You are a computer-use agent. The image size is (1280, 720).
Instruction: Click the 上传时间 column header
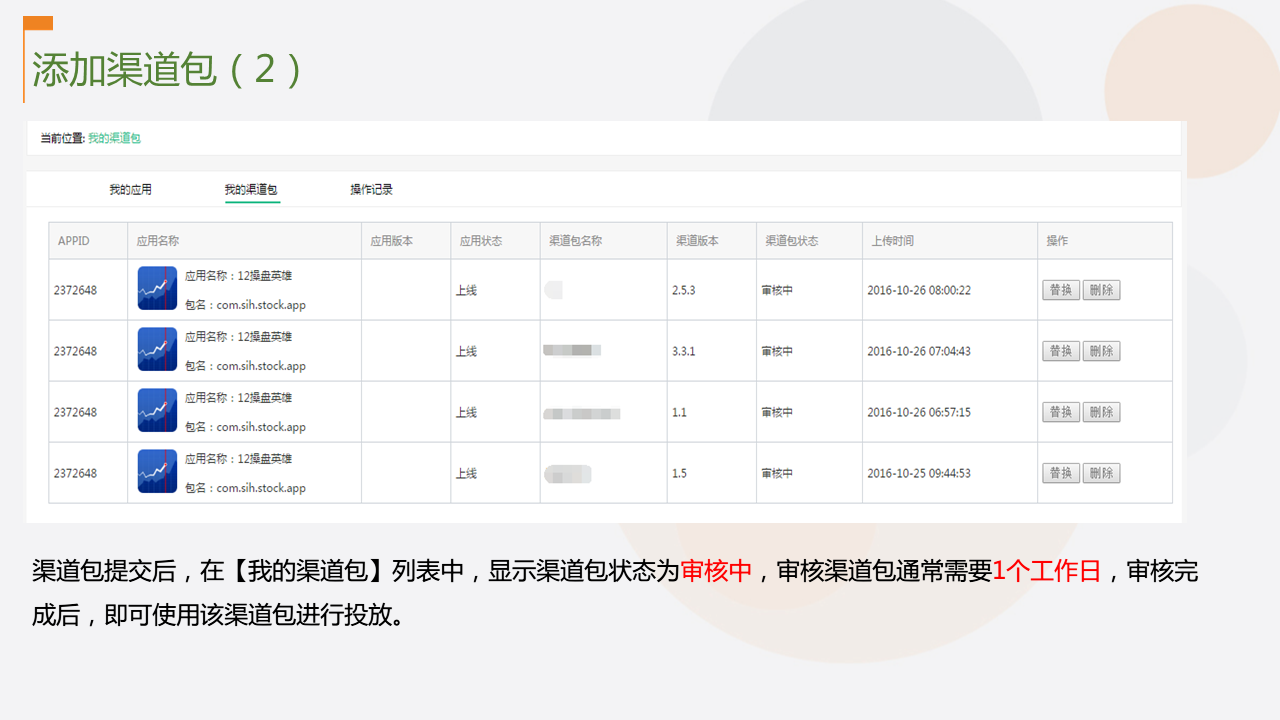point(893,241)
